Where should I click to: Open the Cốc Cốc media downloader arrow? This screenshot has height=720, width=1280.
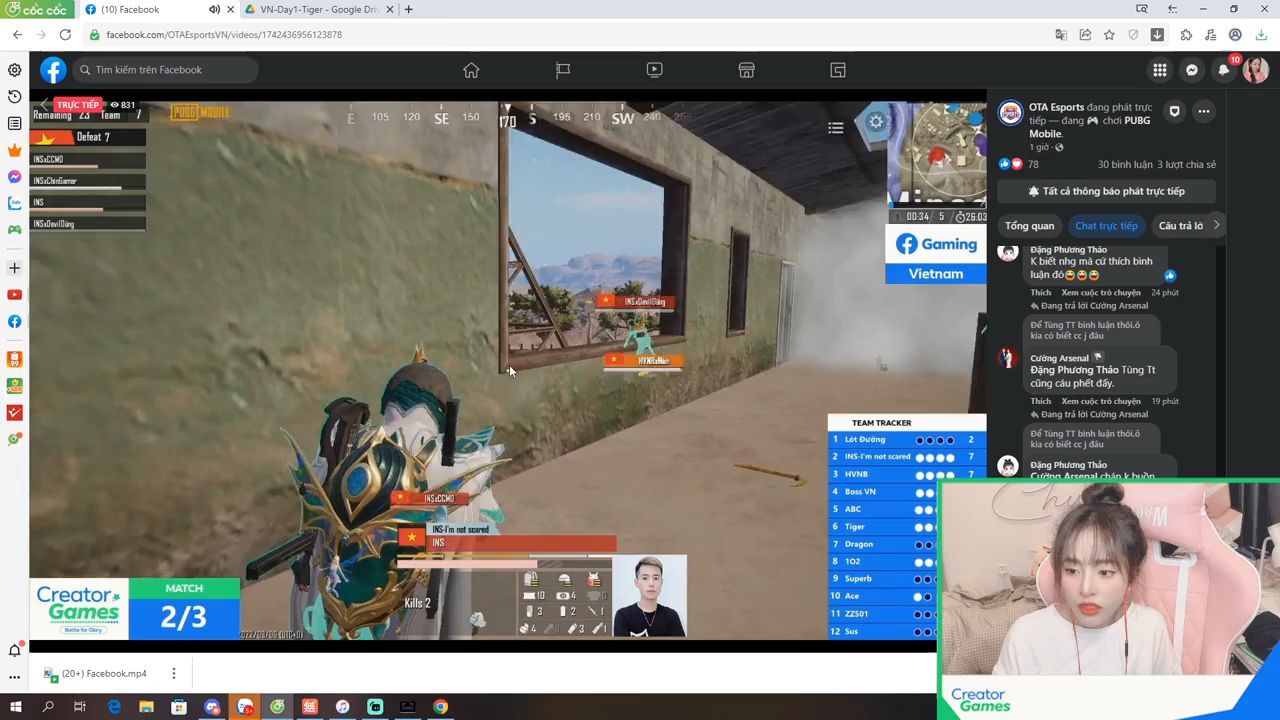pyautogui.click(x=1157, y=35)
